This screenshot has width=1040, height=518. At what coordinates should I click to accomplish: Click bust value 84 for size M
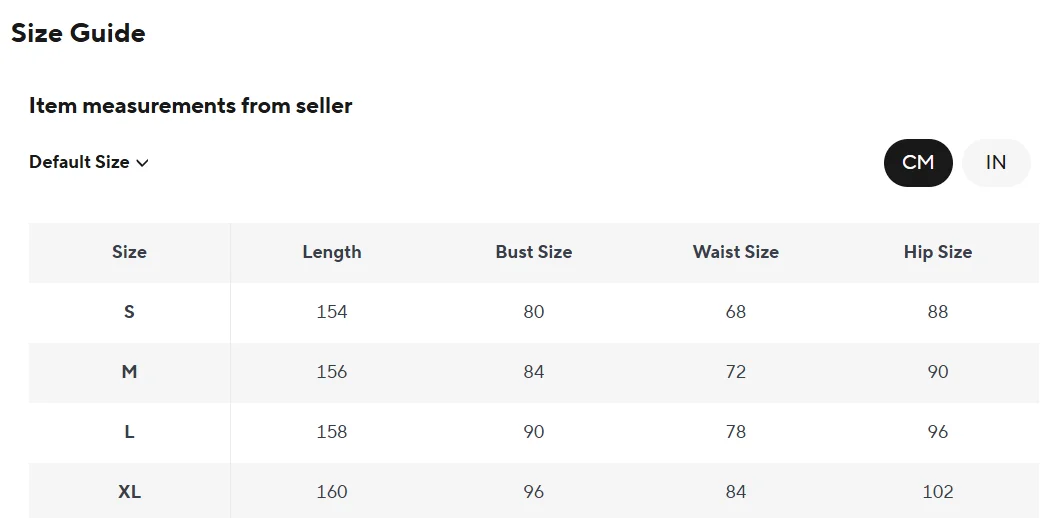point(534,372)
